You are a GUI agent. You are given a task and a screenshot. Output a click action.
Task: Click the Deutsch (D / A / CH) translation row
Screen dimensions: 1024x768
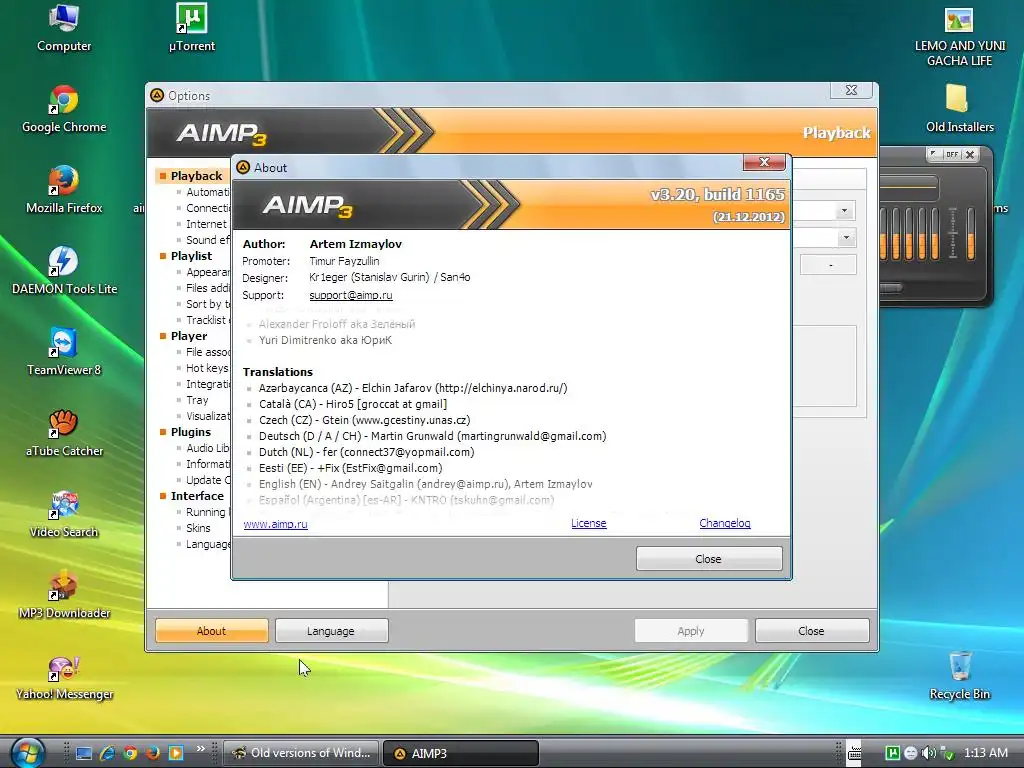point(432,436)
